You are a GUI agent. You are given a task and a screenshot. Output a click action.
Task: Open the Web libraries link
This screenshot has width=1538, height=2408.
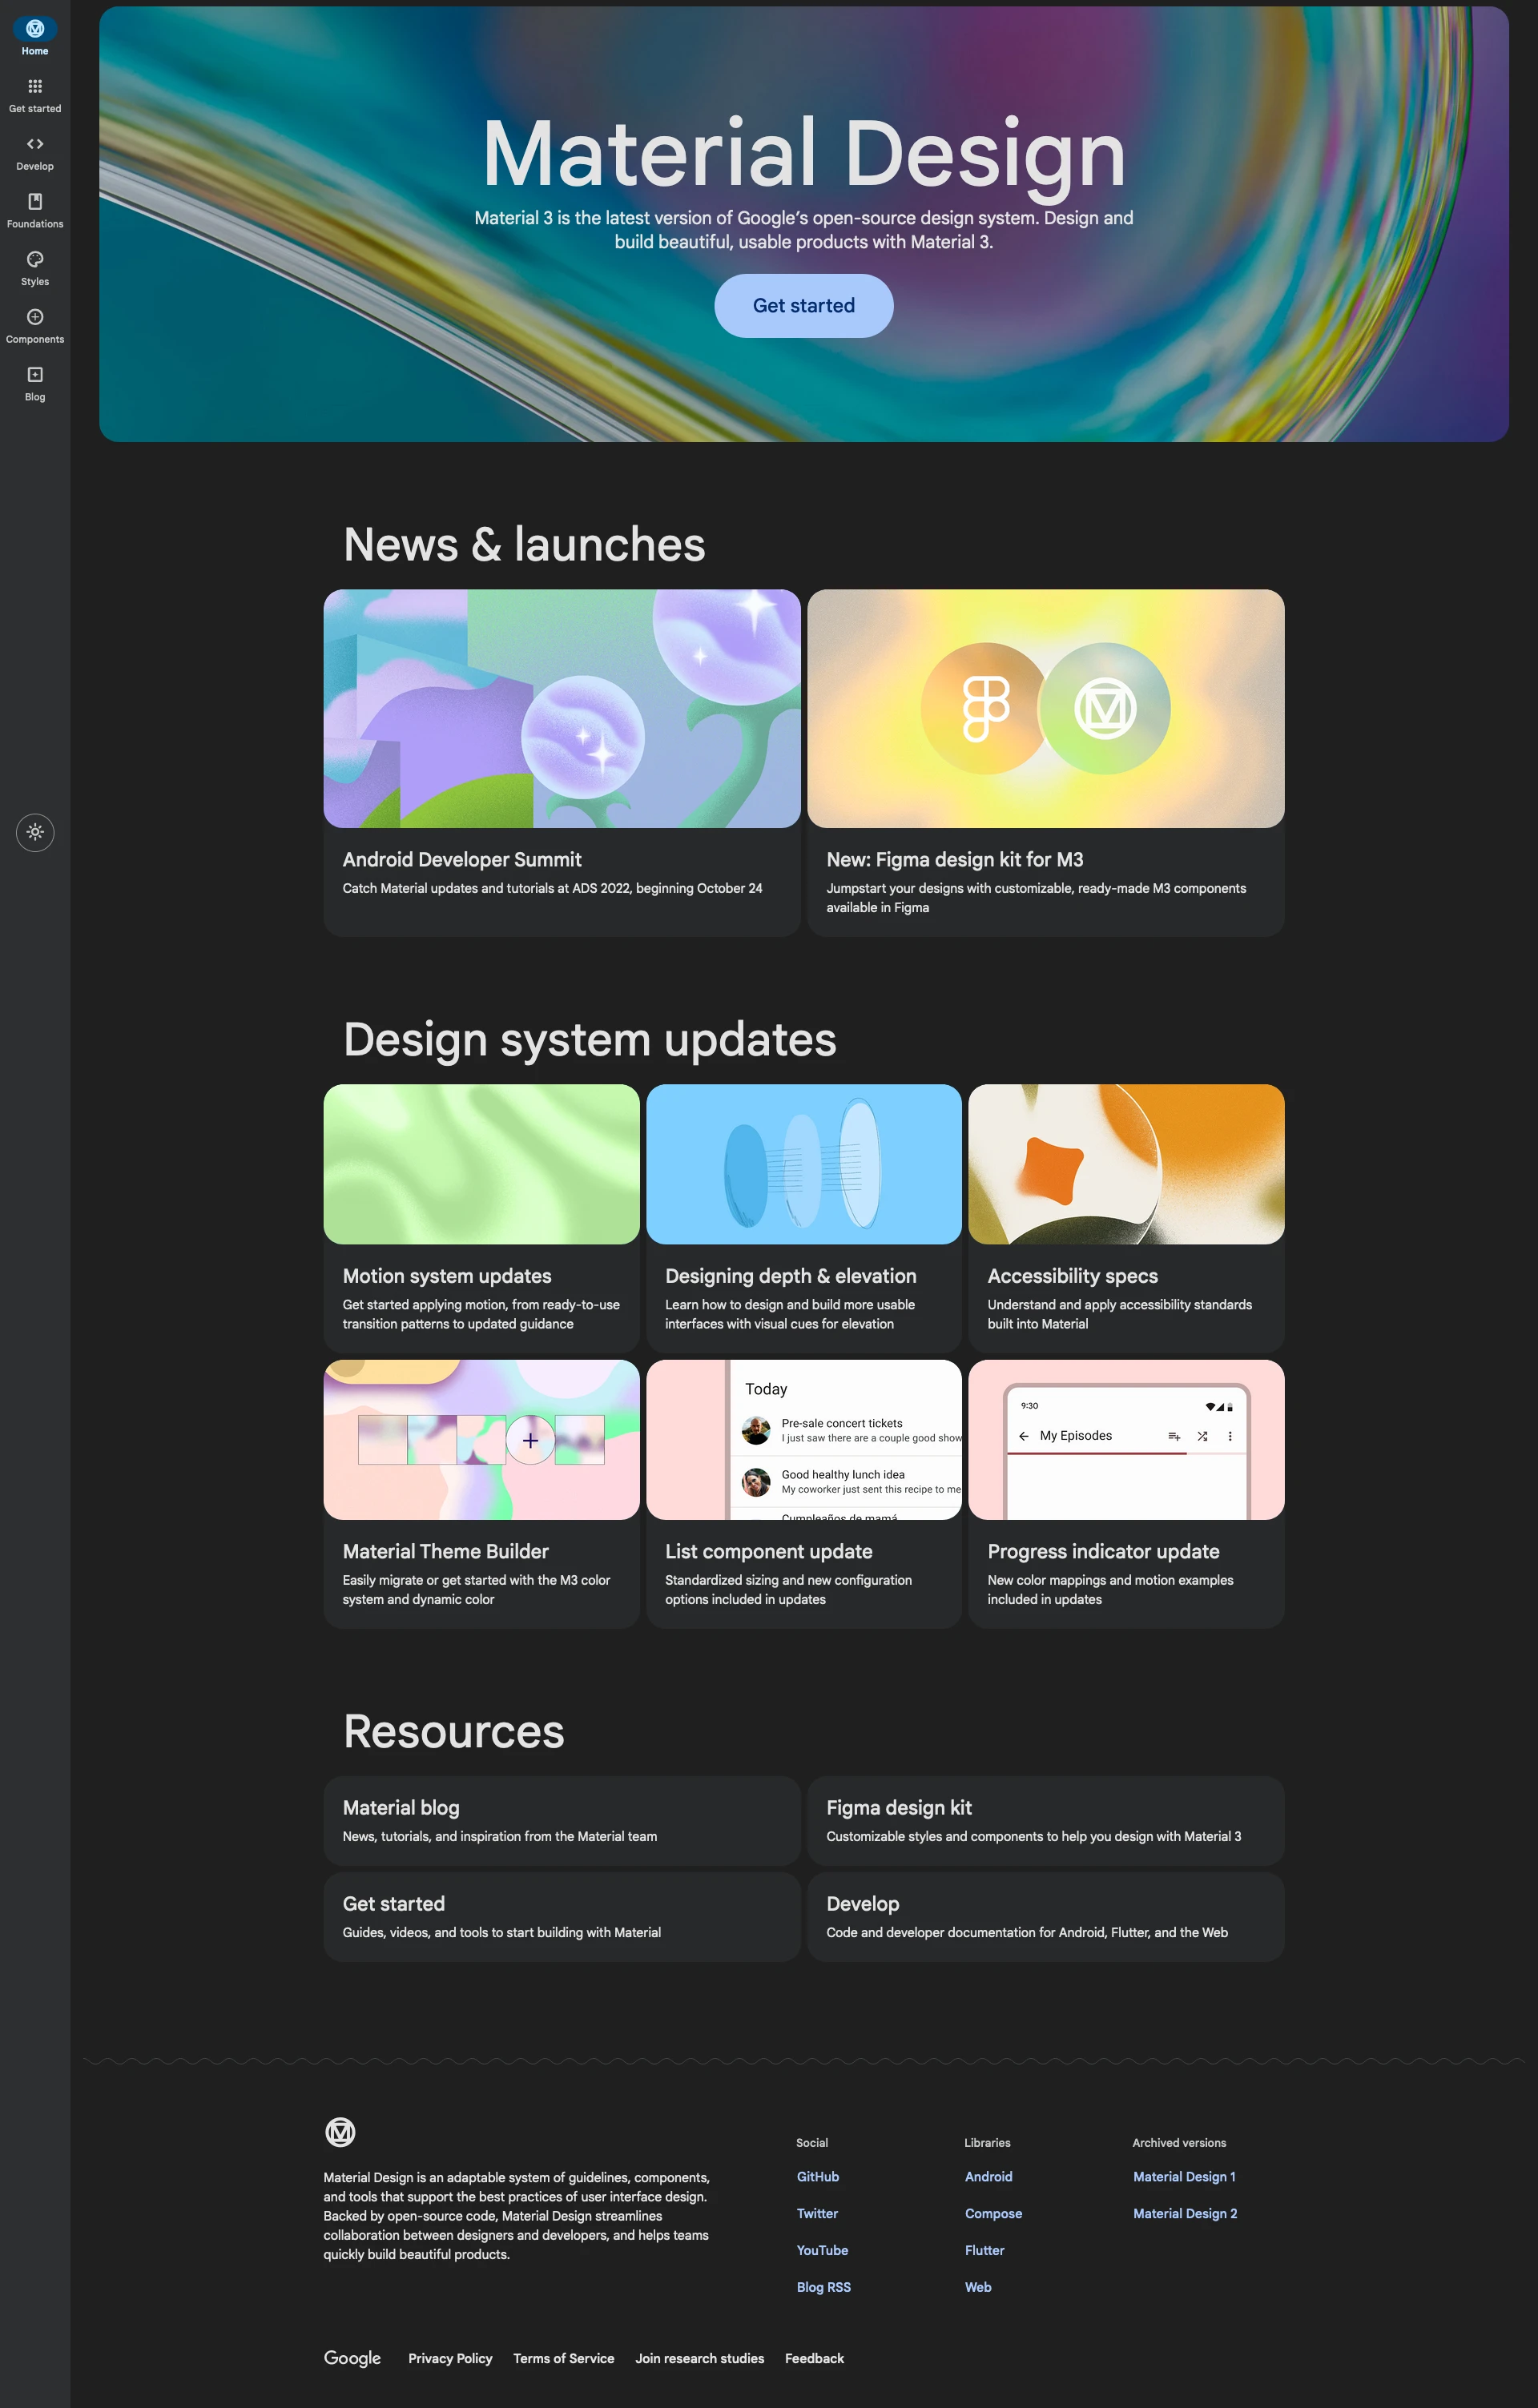978,2287
